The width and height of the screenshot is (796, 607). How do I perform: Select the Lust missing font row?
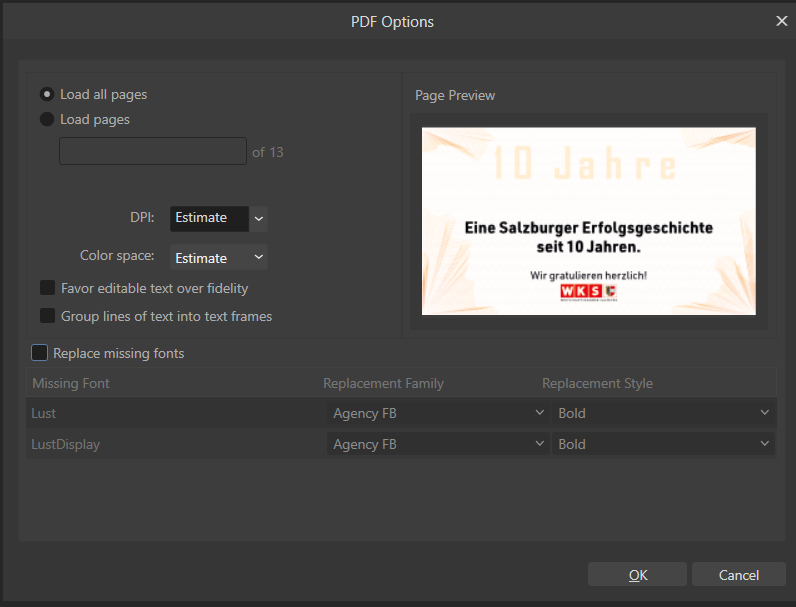[401, 413]
